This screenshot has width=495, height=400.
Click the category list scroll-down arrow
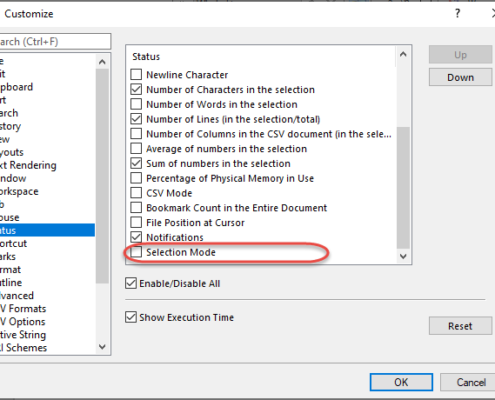102,347
